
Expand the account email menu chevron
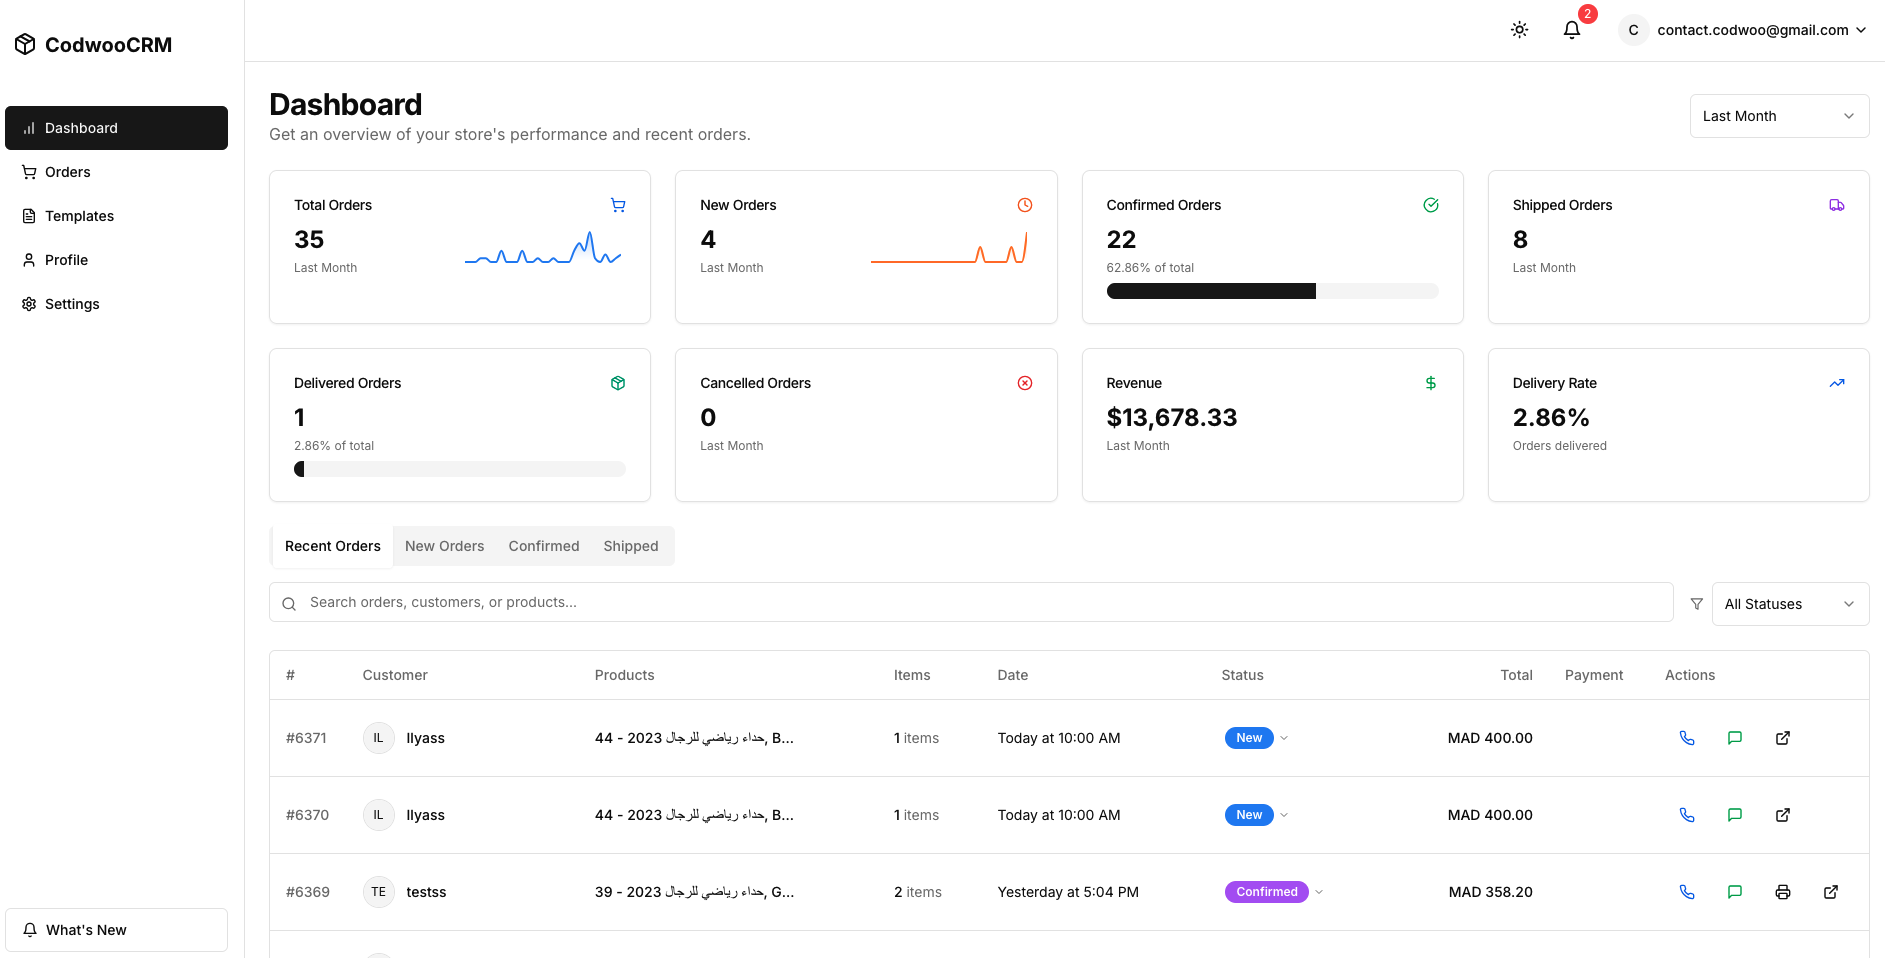(1863, 30)
